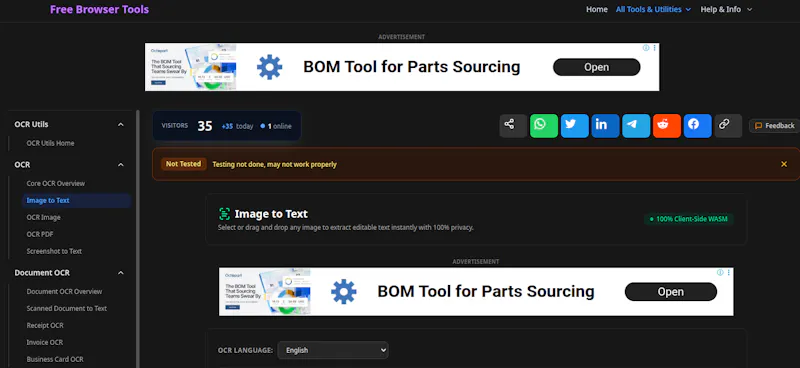Open Receipt OCR in sidebar
Viewport: 800px width, 368px height.
pos(45,325)
